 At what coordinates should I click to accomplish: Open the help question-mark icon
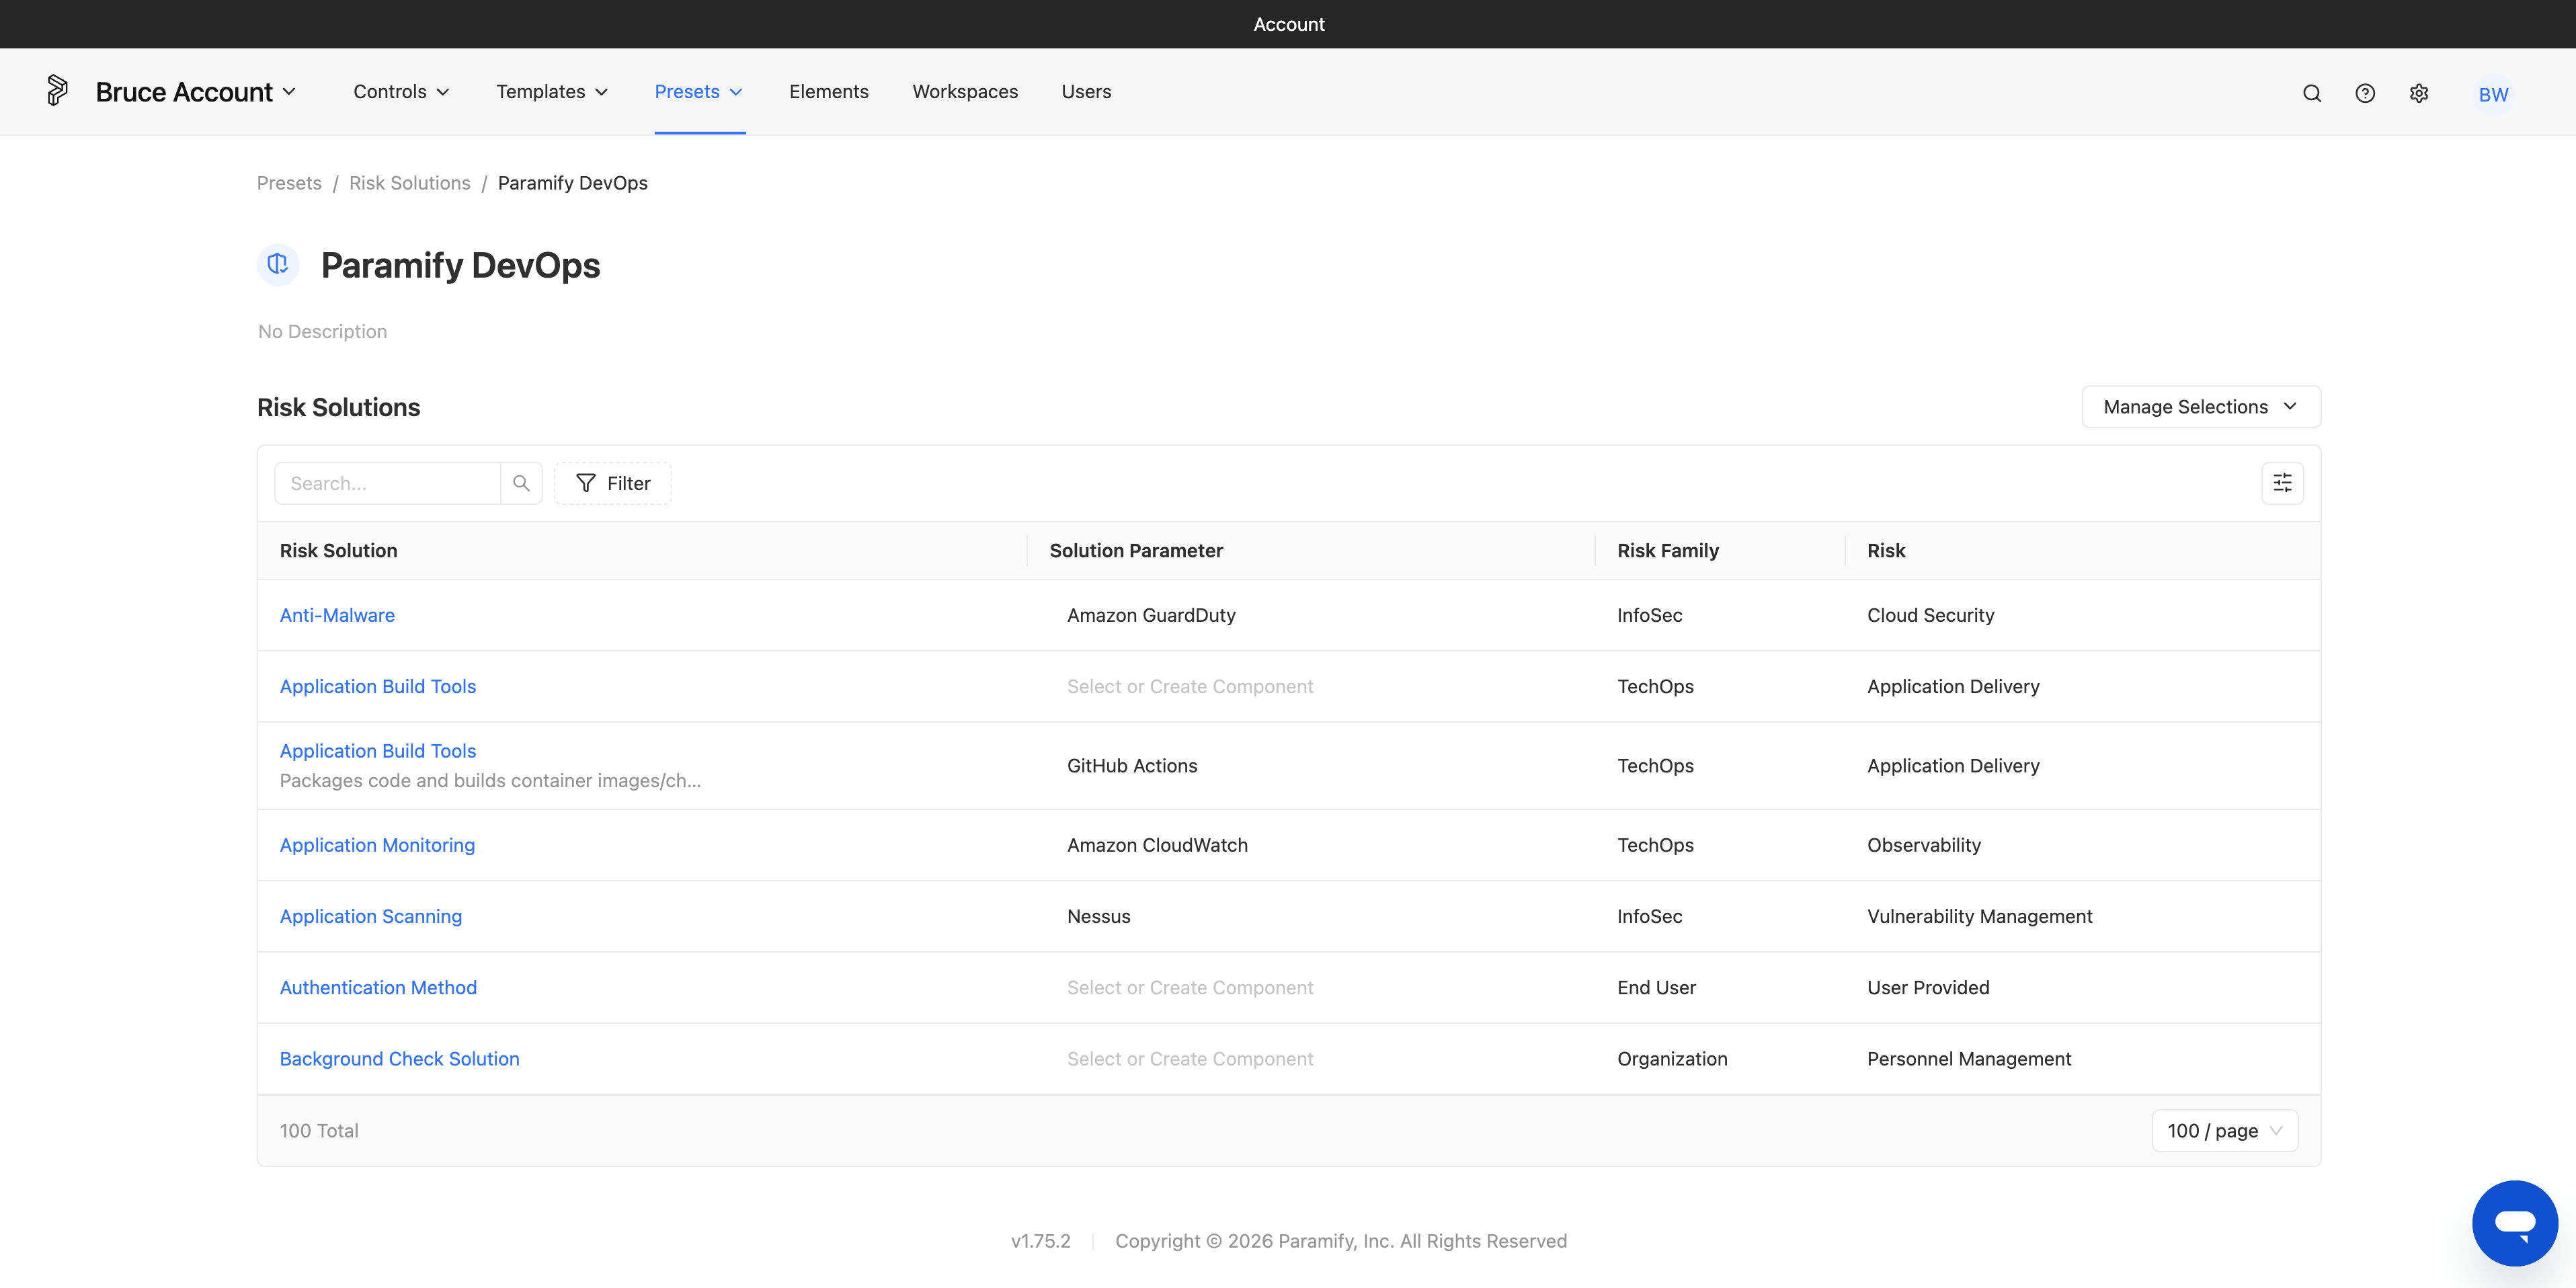pyautogui.click(x=2365, y=93)
